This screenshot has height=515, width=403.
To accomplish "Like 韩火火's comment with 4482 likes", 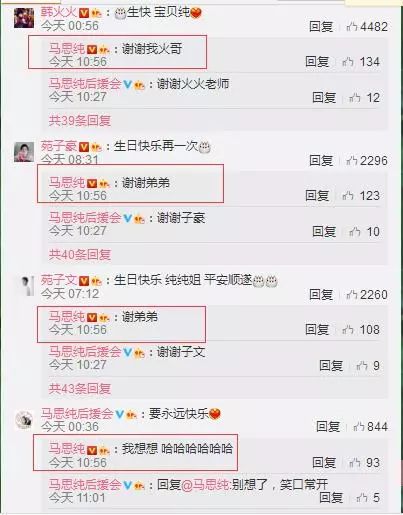I will tap(367, 27).
